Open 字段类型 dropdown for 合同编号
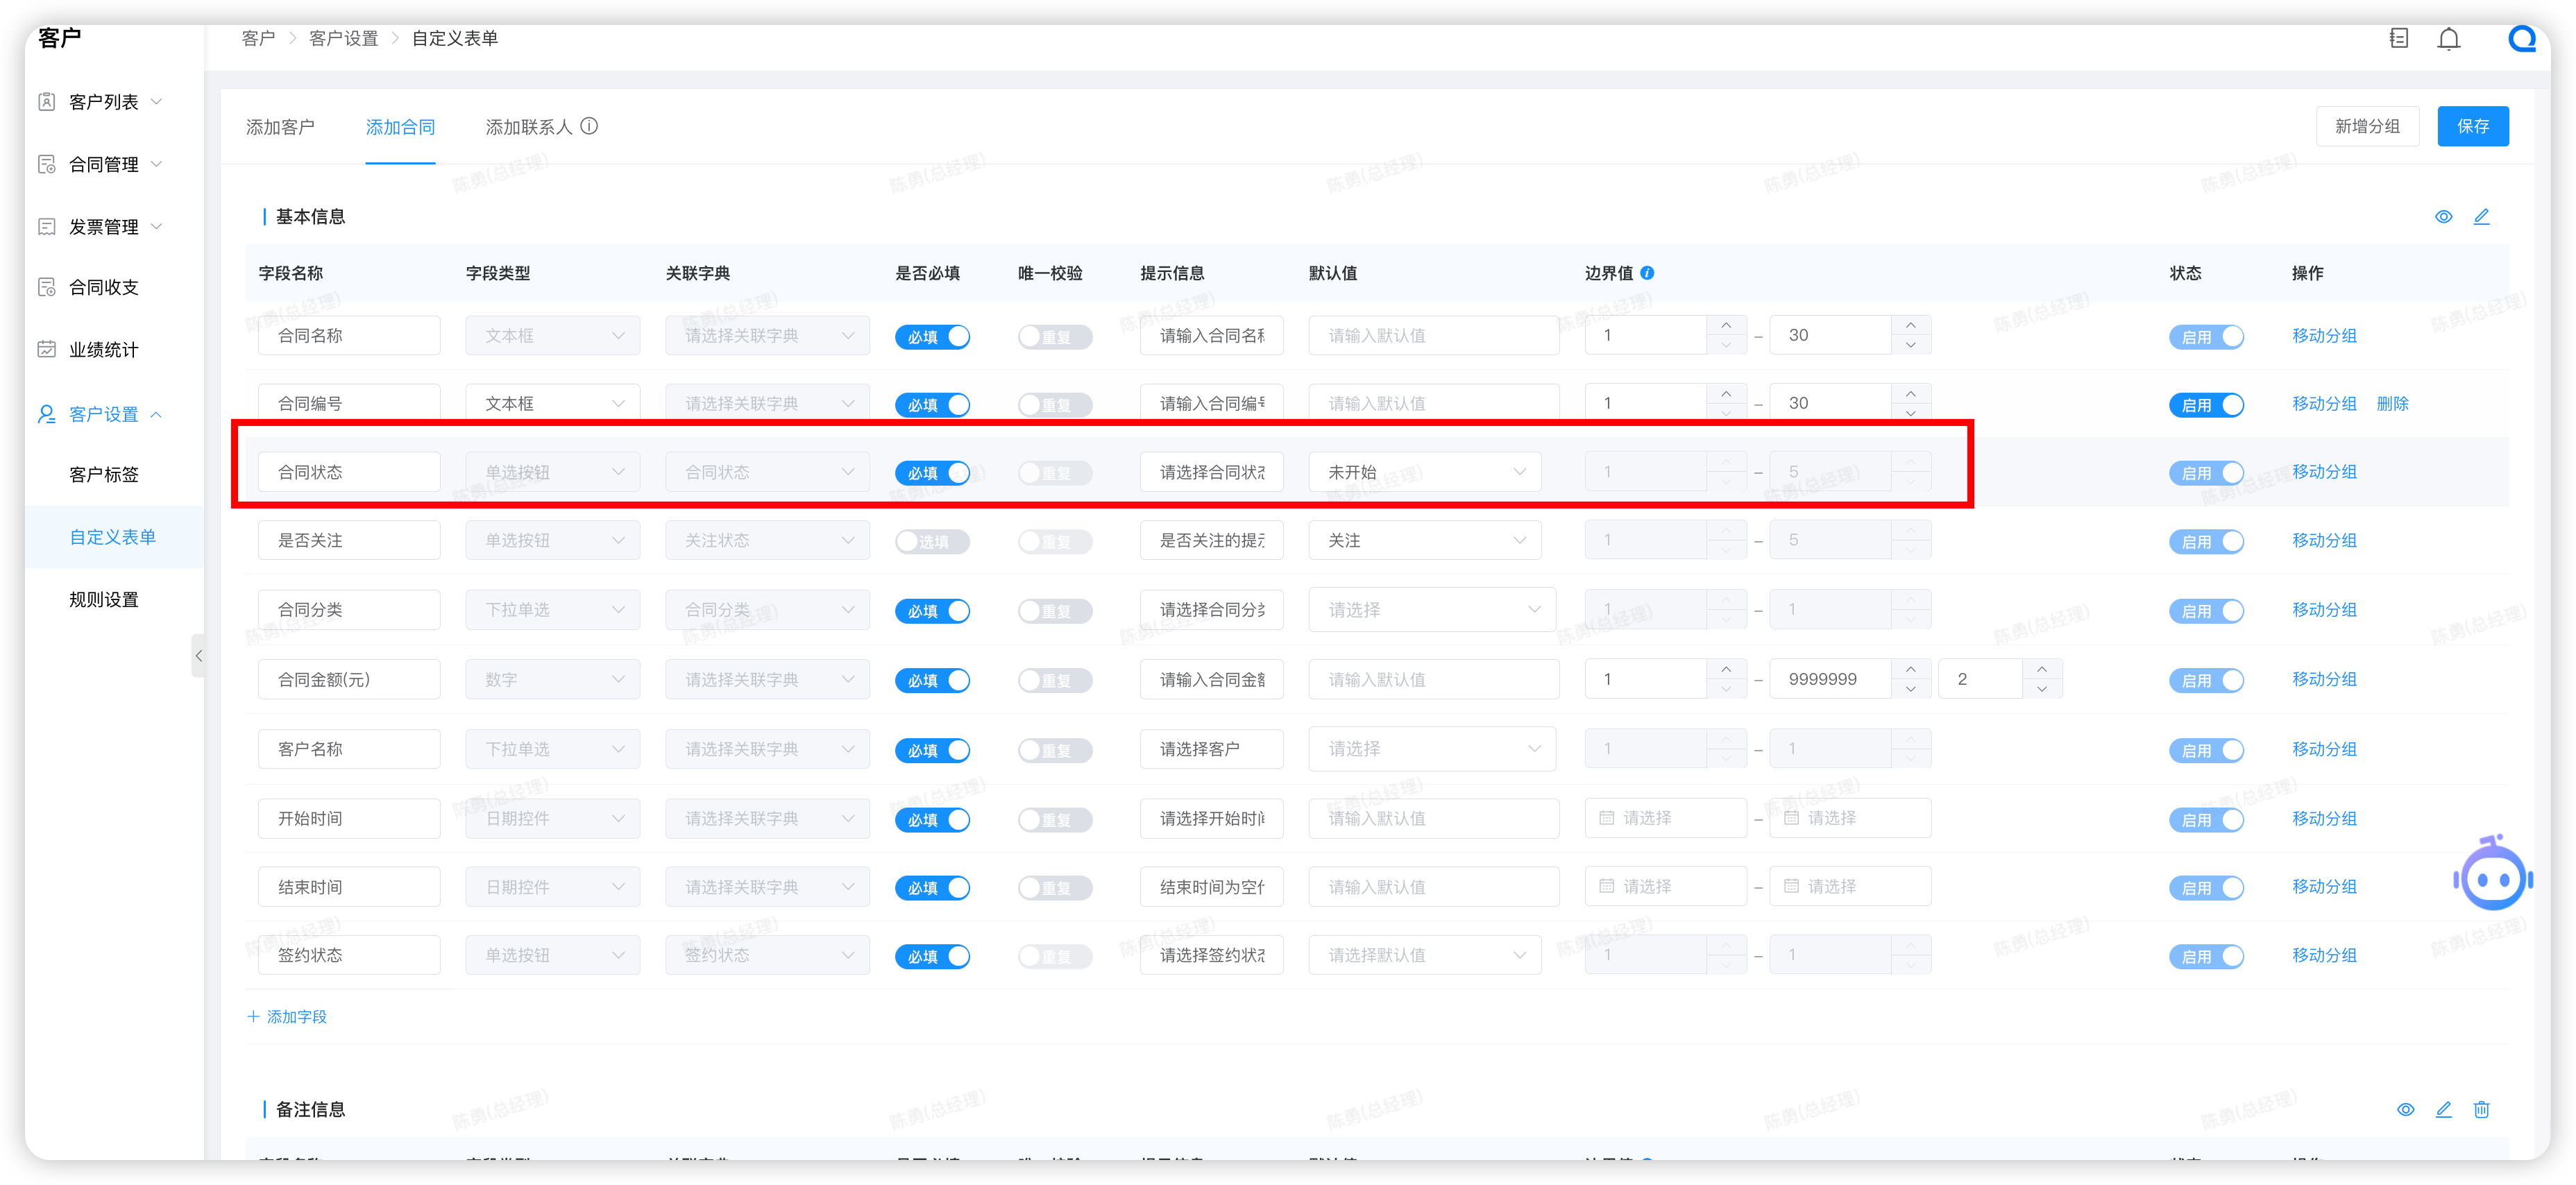Image resolution: width=2576 pixels, height=1185 pixels. 552,403
